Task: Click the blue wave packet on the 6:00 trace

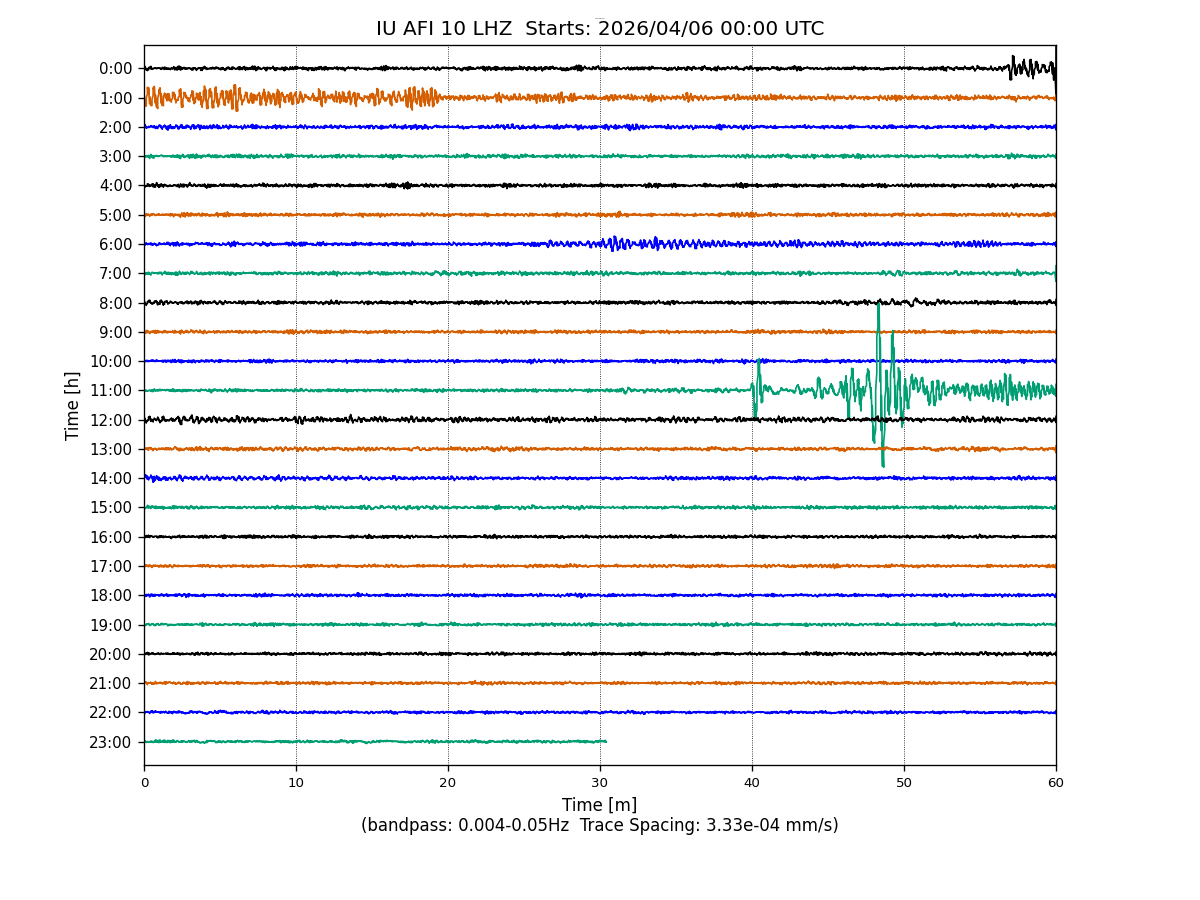Action: click(640, 243)
